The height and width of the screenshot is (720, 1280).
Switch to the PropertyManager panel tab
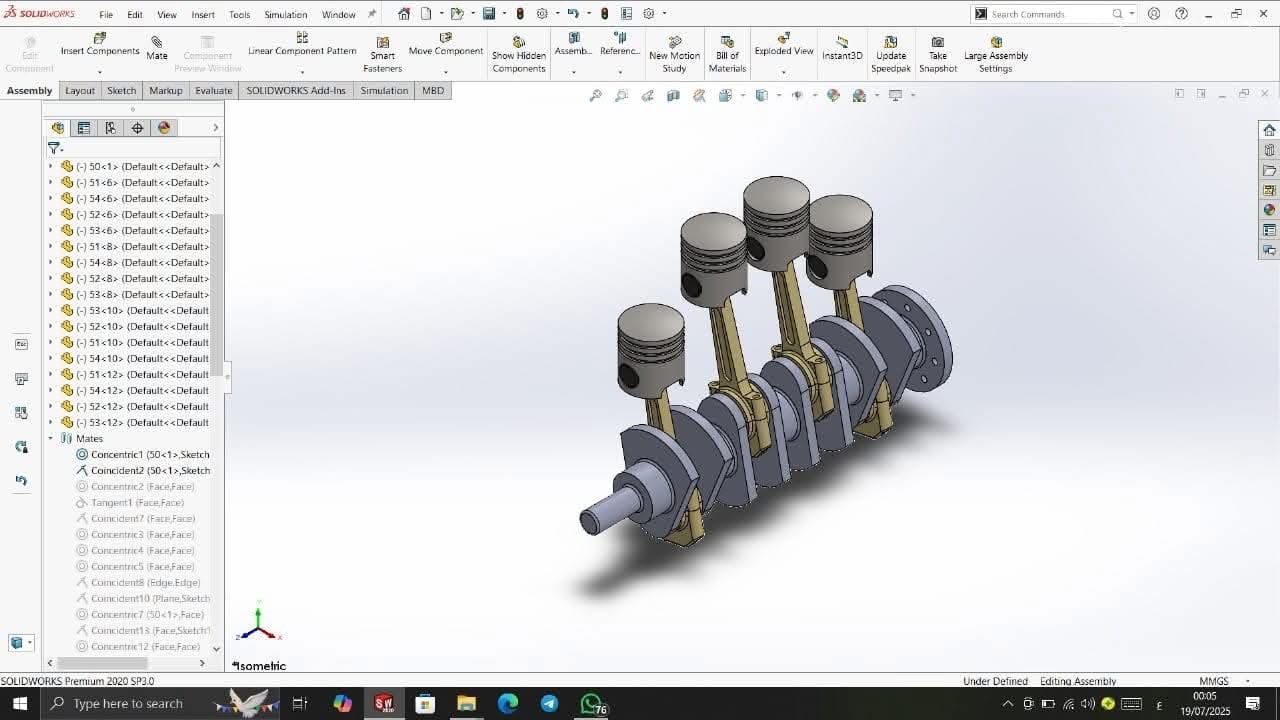pyautogui.click(x=84, y=127)
